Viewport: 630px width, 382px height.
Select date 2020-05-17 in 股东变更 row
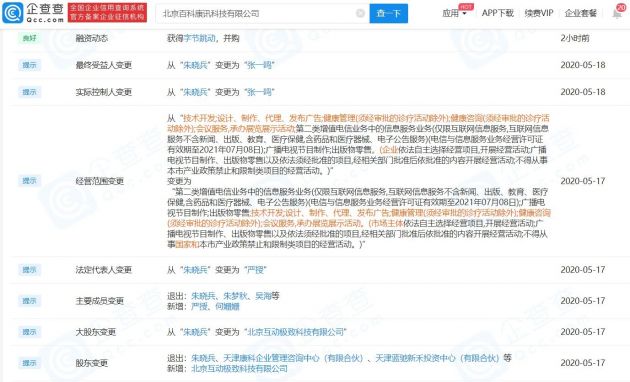pos(583,363)
